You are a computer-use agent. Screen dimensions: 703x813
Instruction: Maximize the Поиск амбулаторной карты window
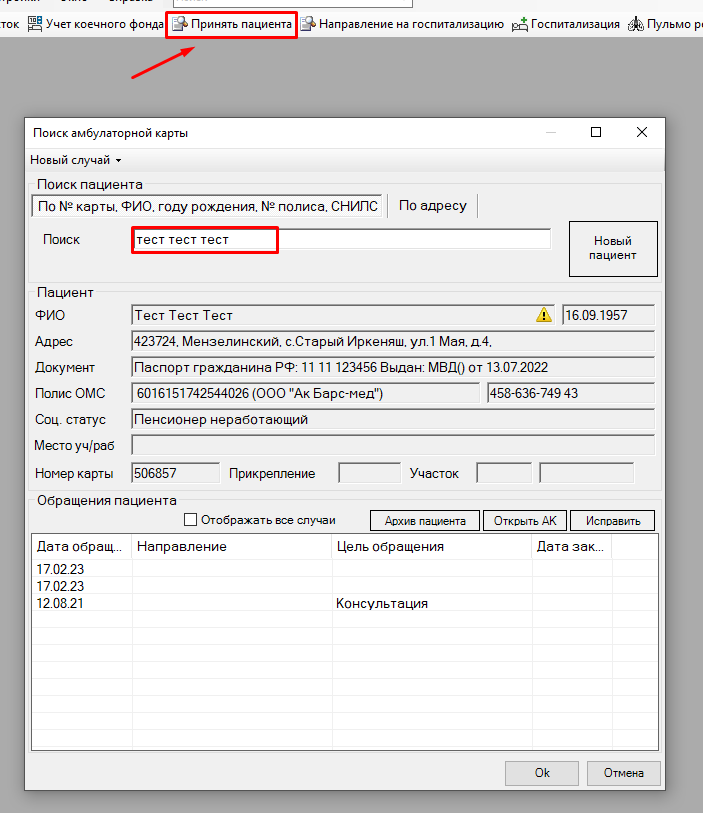pyautogui.click(x=596, y=132)
